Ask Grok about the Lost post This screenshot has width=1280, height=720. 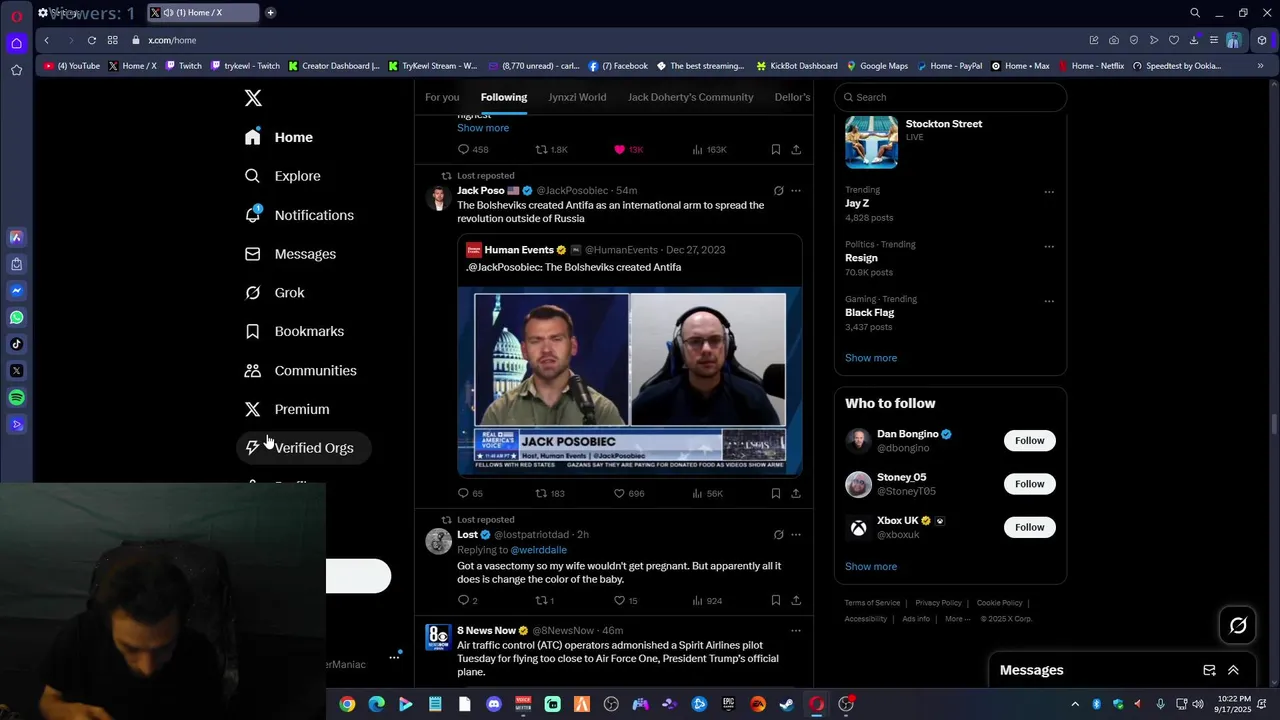coord(778,534)
